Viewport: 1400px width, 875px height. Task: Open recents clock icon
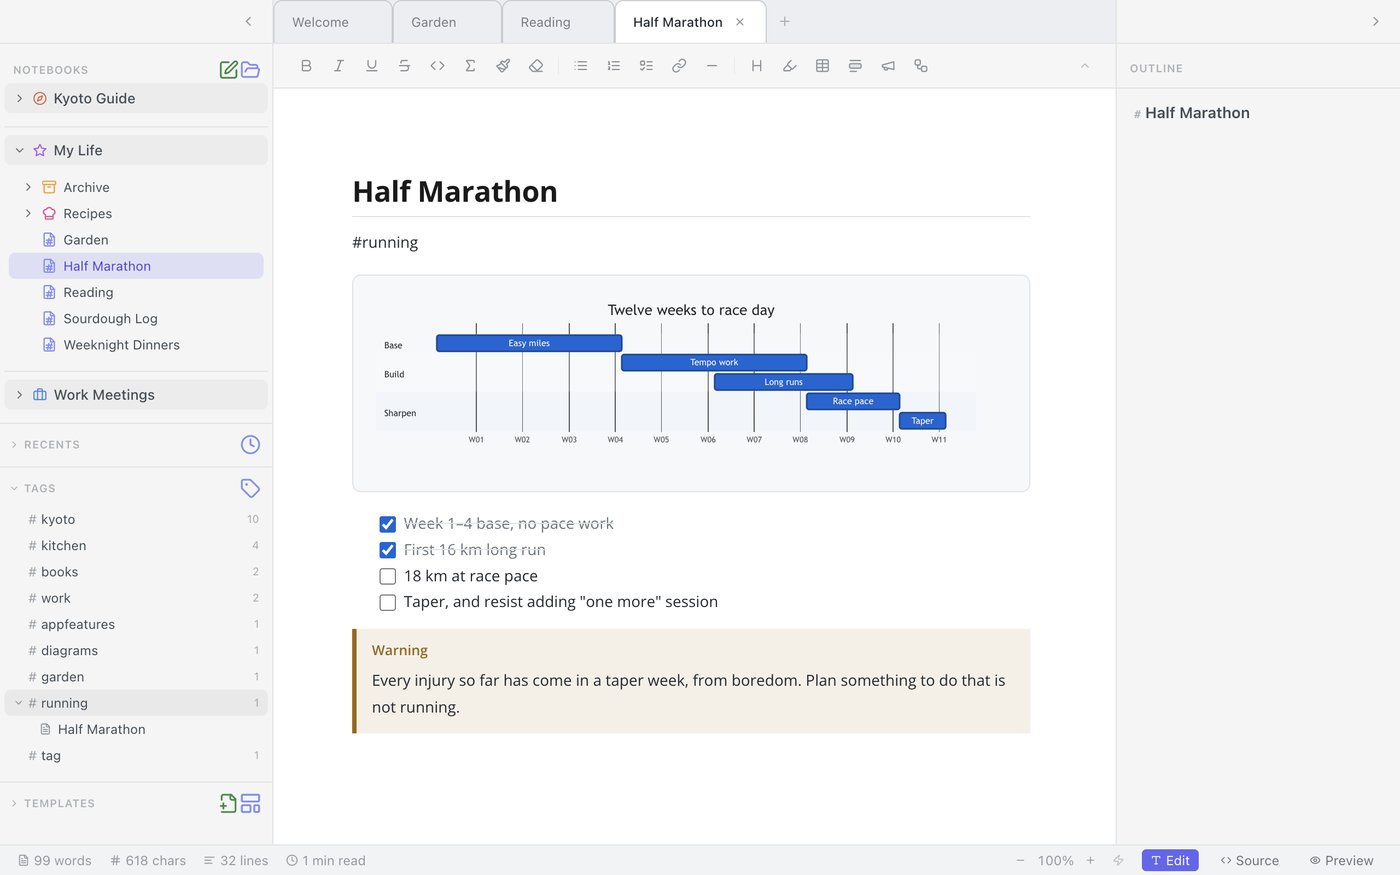(250, 444)
